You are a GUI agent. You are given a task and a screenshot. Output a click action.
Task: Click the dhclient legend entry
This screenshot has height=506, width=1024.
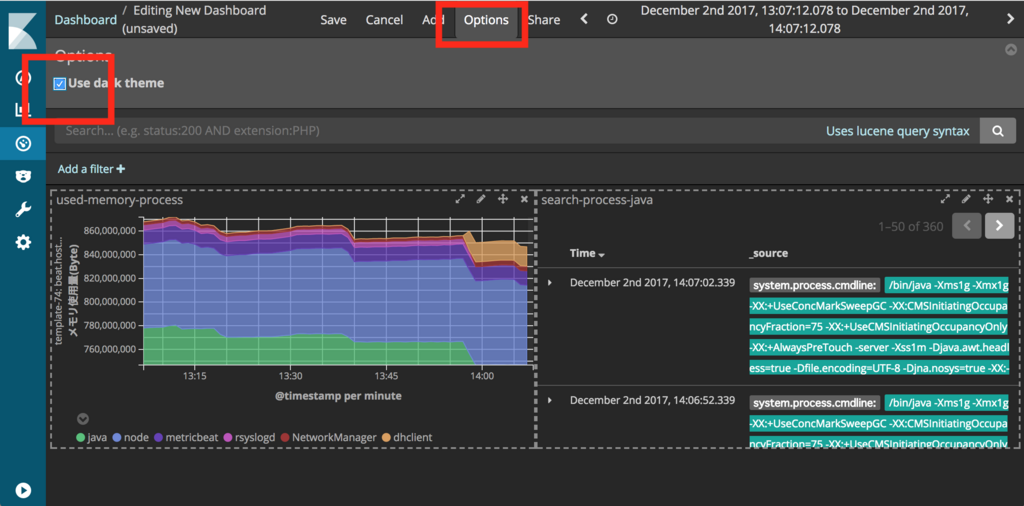coord(408,437)
